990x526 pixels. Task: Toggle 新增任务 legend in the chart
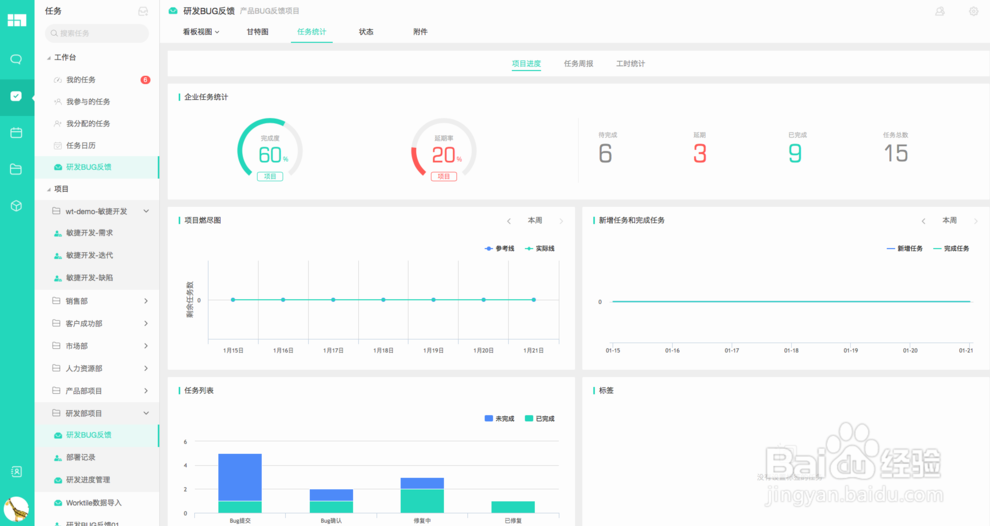pos(904,248)
